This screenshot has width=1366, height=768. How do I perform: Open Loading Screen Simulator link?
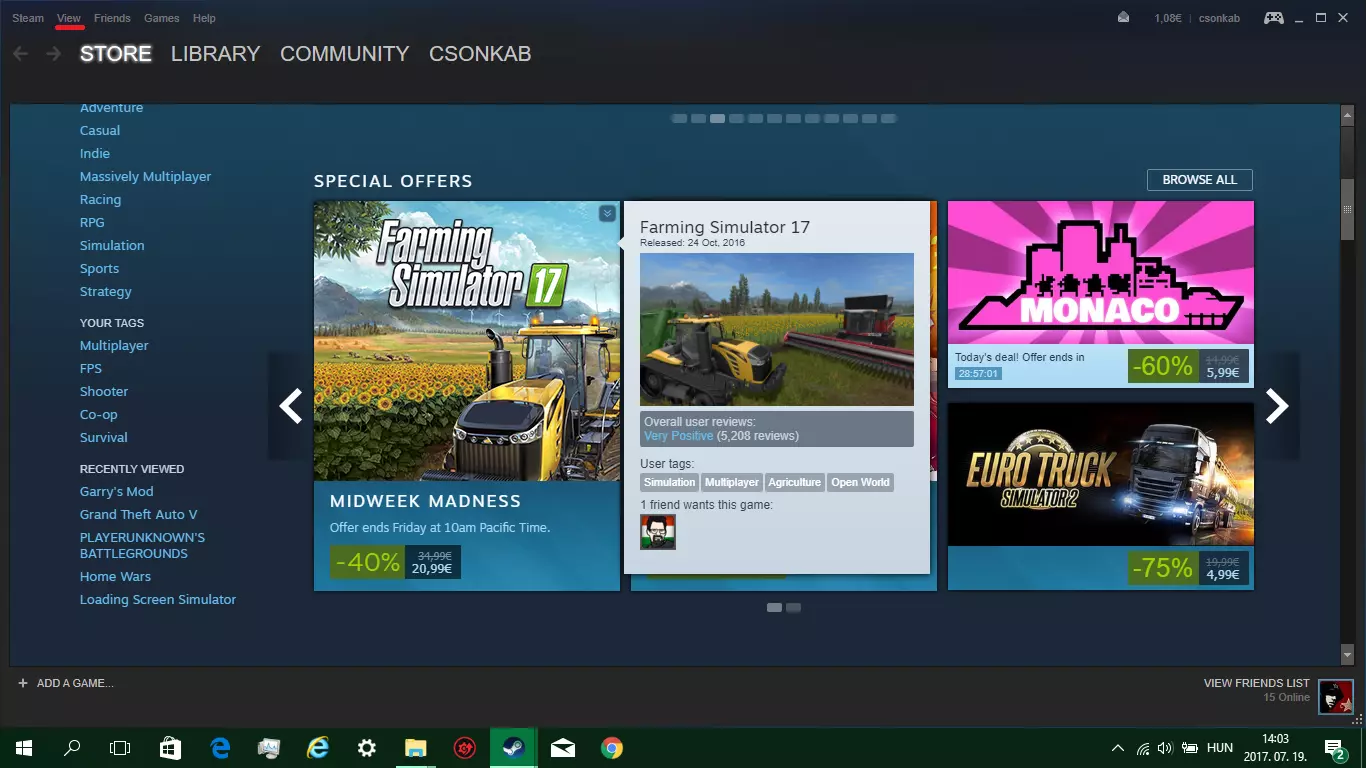[x=158, y=599]
